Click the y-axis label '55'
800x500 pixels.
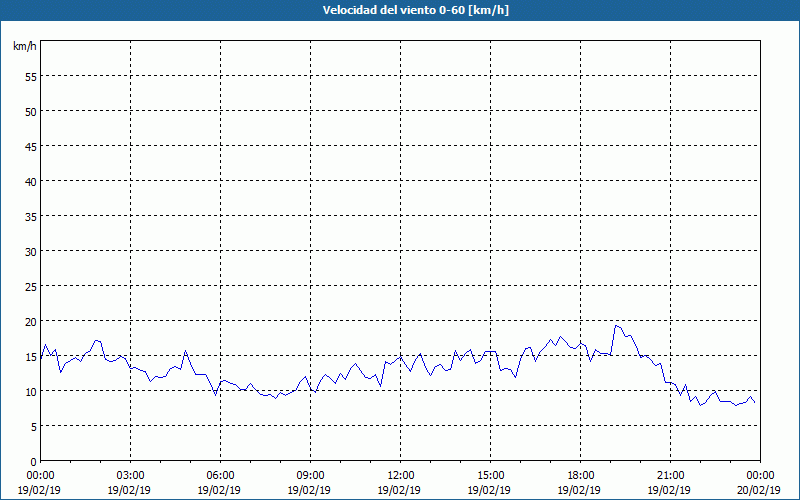[x=31, y=77]
